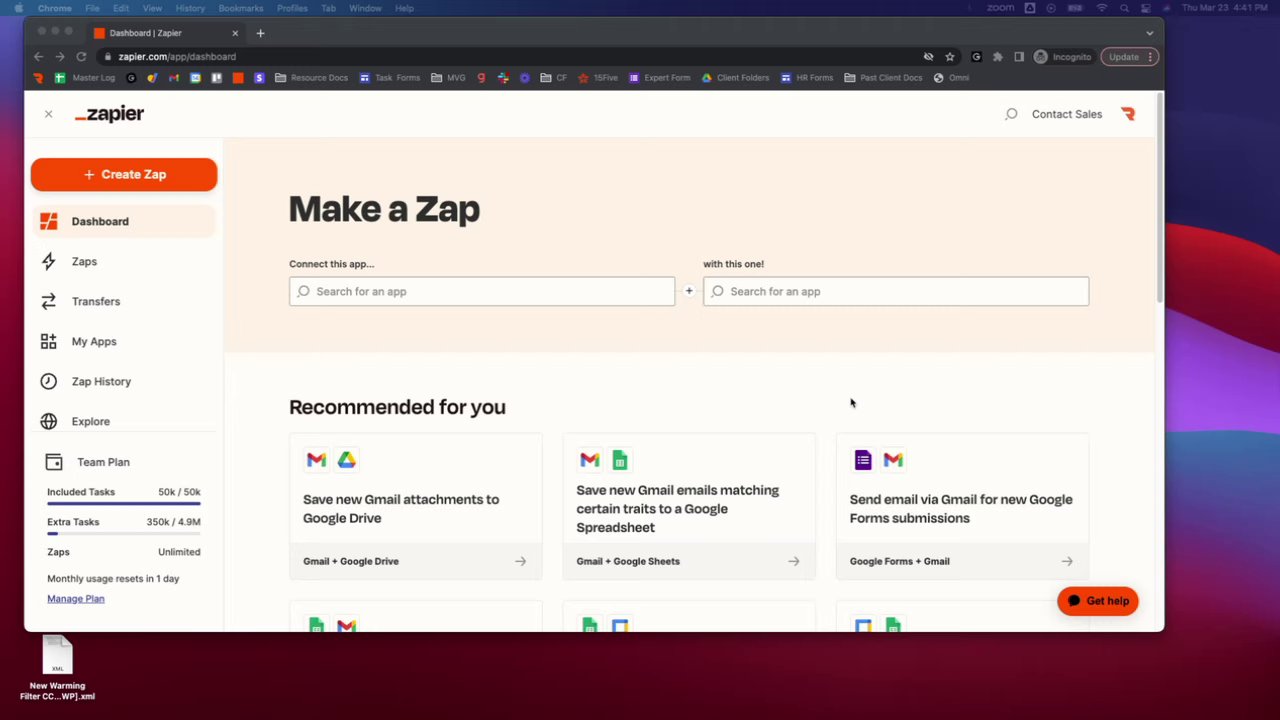
Task: Open the MVG bookmark folder
Action: click(448, 78)
